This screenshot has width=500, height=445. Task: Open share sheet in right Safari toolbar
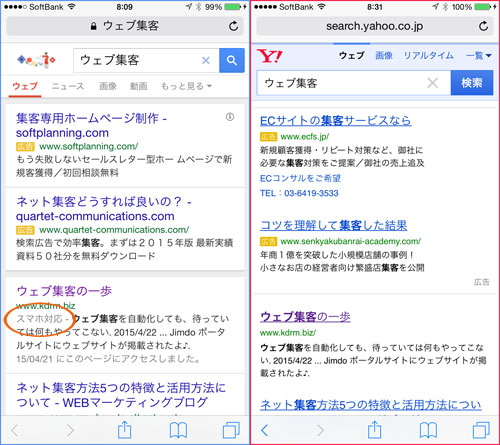pos(374,430)
